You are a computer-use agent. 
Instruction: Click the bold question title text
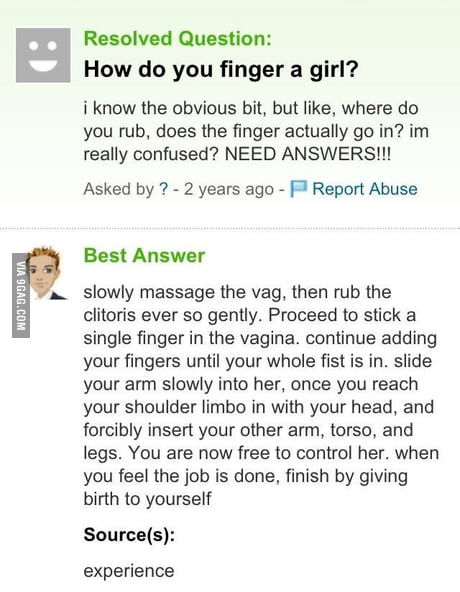[x=221, y=69]
